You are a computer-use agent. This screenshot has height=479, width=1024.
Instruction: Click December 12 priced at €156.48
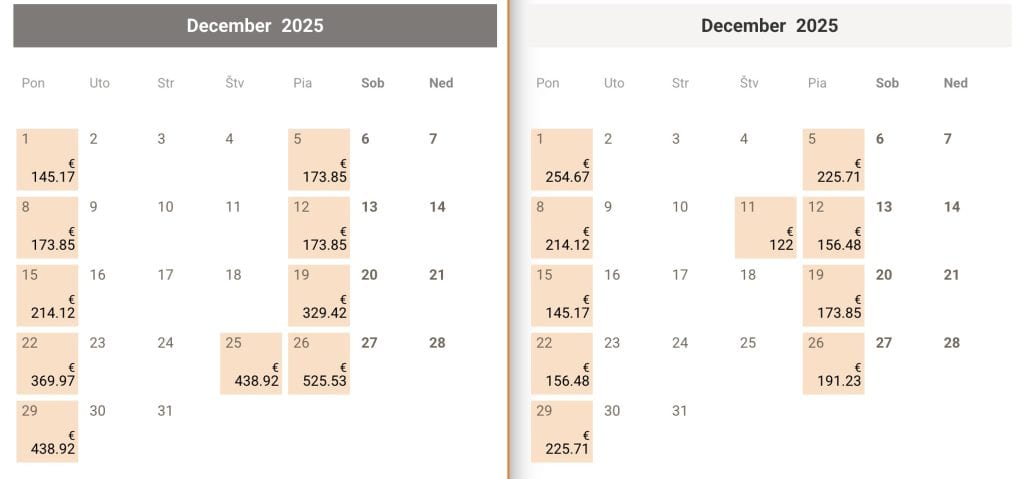(833, 227)
